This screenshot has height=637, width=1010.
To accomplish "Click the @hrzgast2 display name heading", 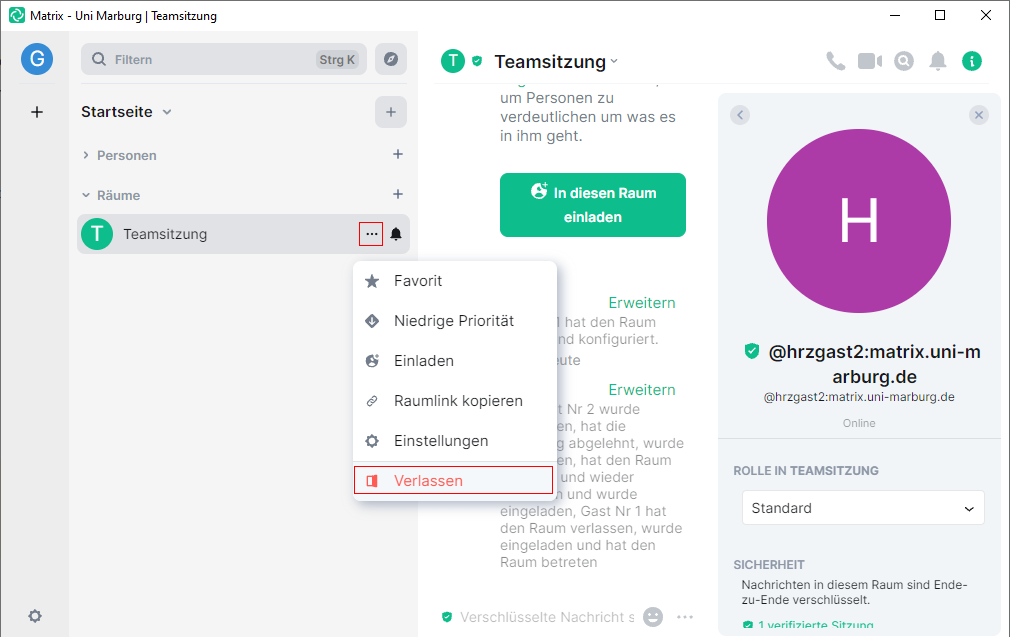I will tap(874, 364).
